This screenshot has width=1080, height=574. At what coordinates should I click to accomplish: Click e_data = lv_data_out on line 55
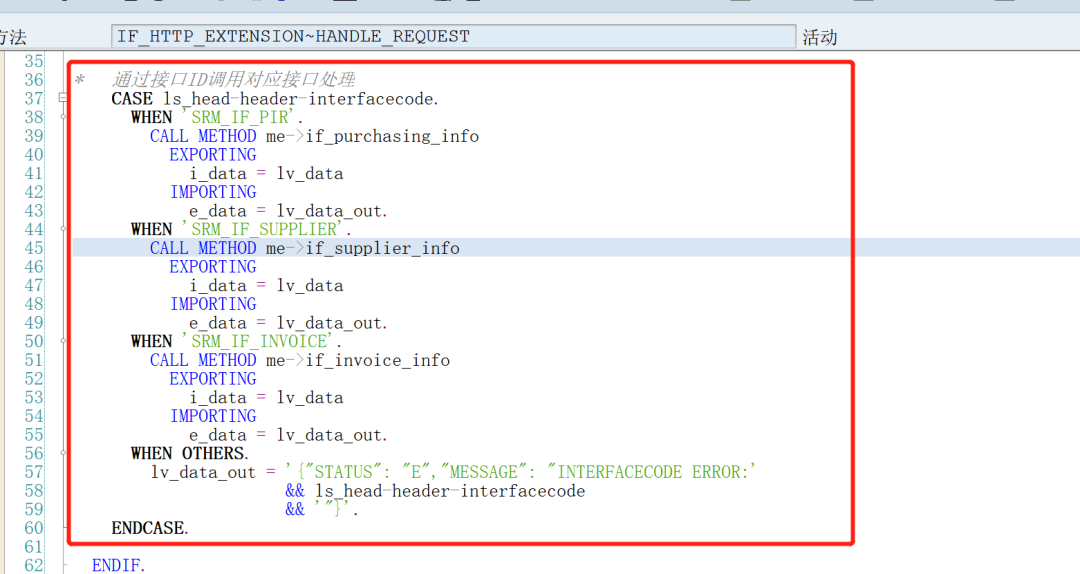pos(289,435)
